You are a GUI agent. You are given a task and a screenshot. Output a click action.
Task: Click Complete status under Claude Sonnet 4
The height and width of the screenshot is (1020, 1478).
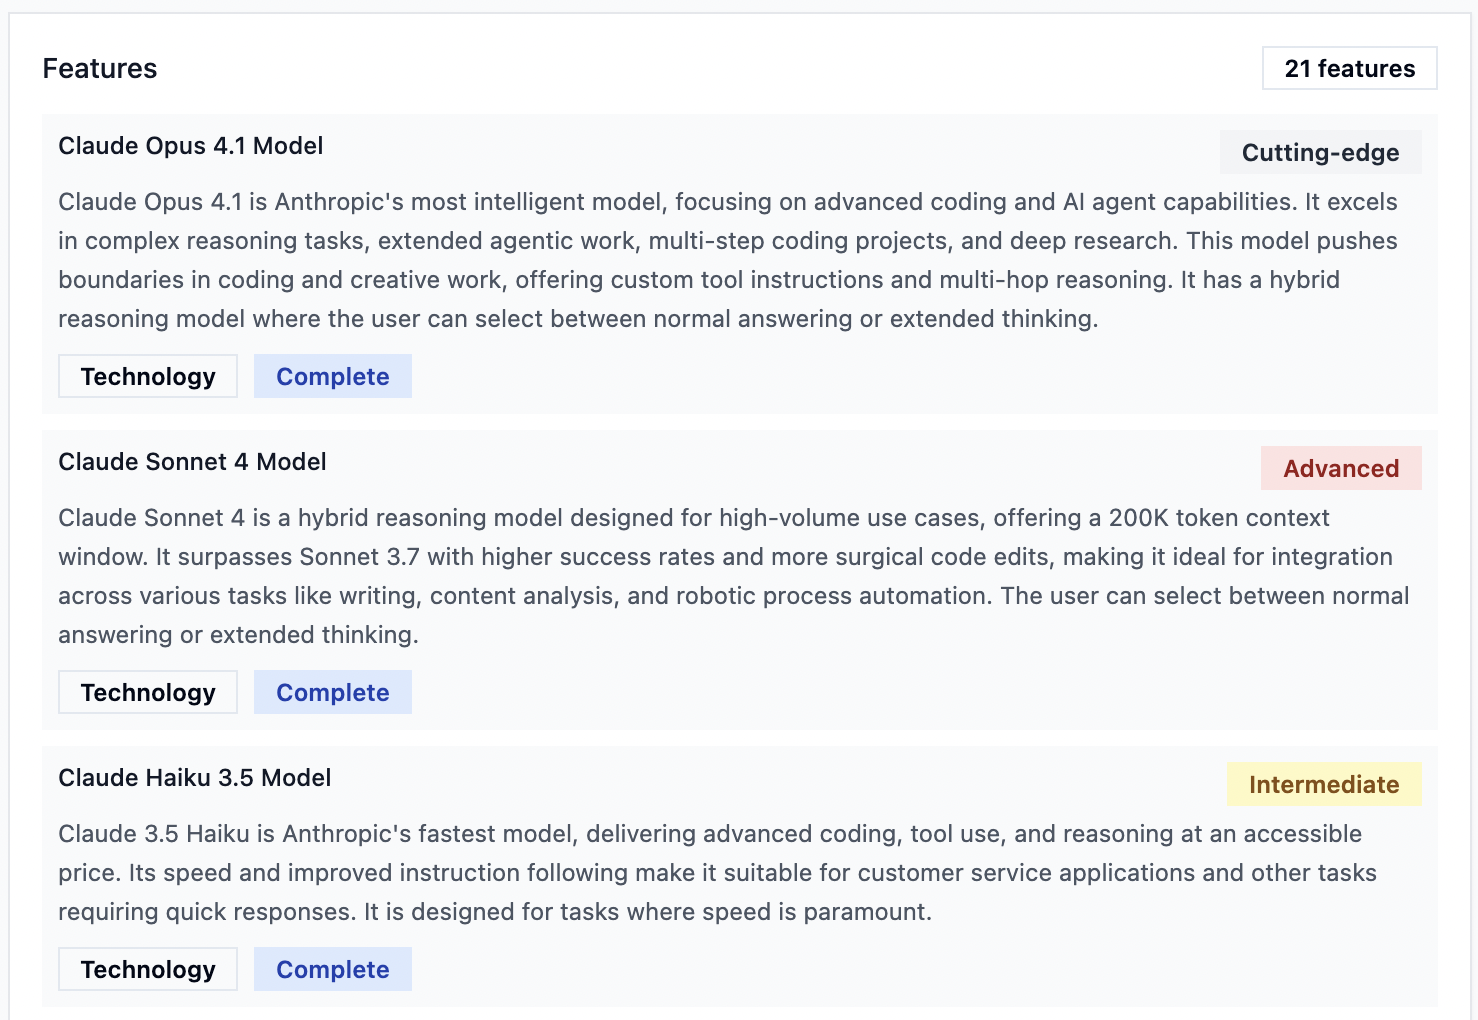click(332, 691)
